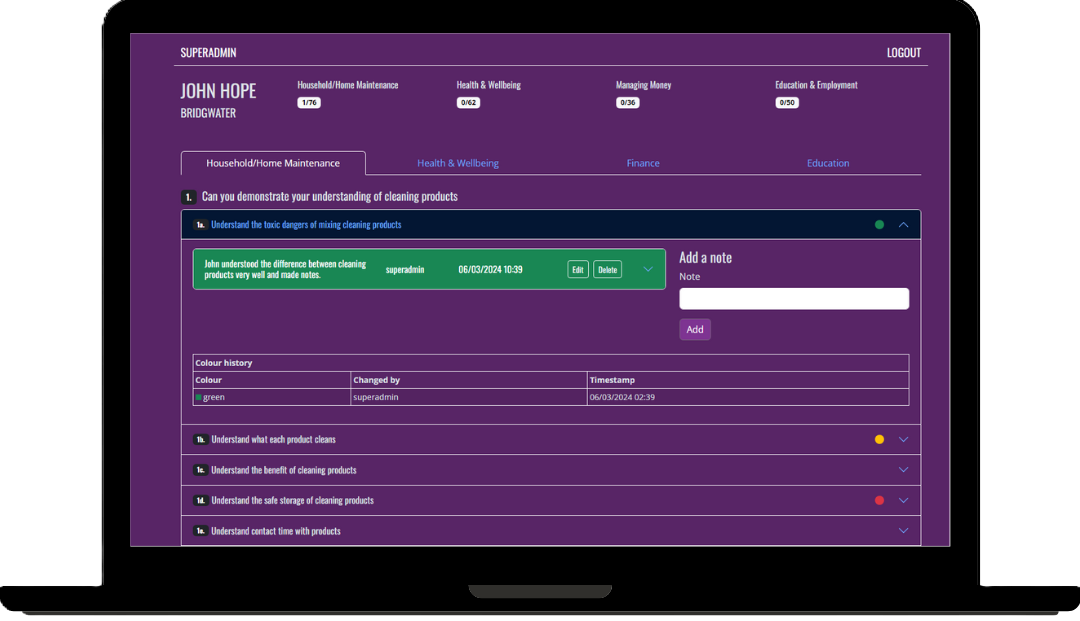Click the 1/76 Household progress badge
The width and height of the screenshot is (1080, 621).
pyautogui.click(x=309, y=103)
